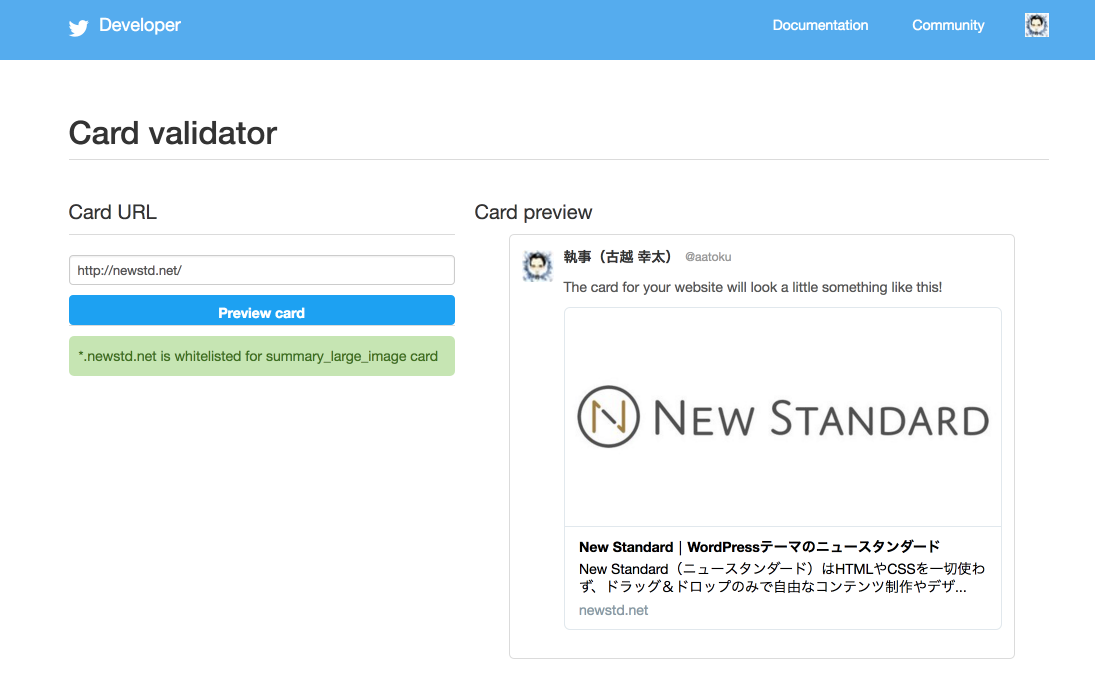Viewport: 1095px width, 673px height.
Task: Open the newstd.net domain link in card
Action: pyautogui.click(x=613, y=610)
